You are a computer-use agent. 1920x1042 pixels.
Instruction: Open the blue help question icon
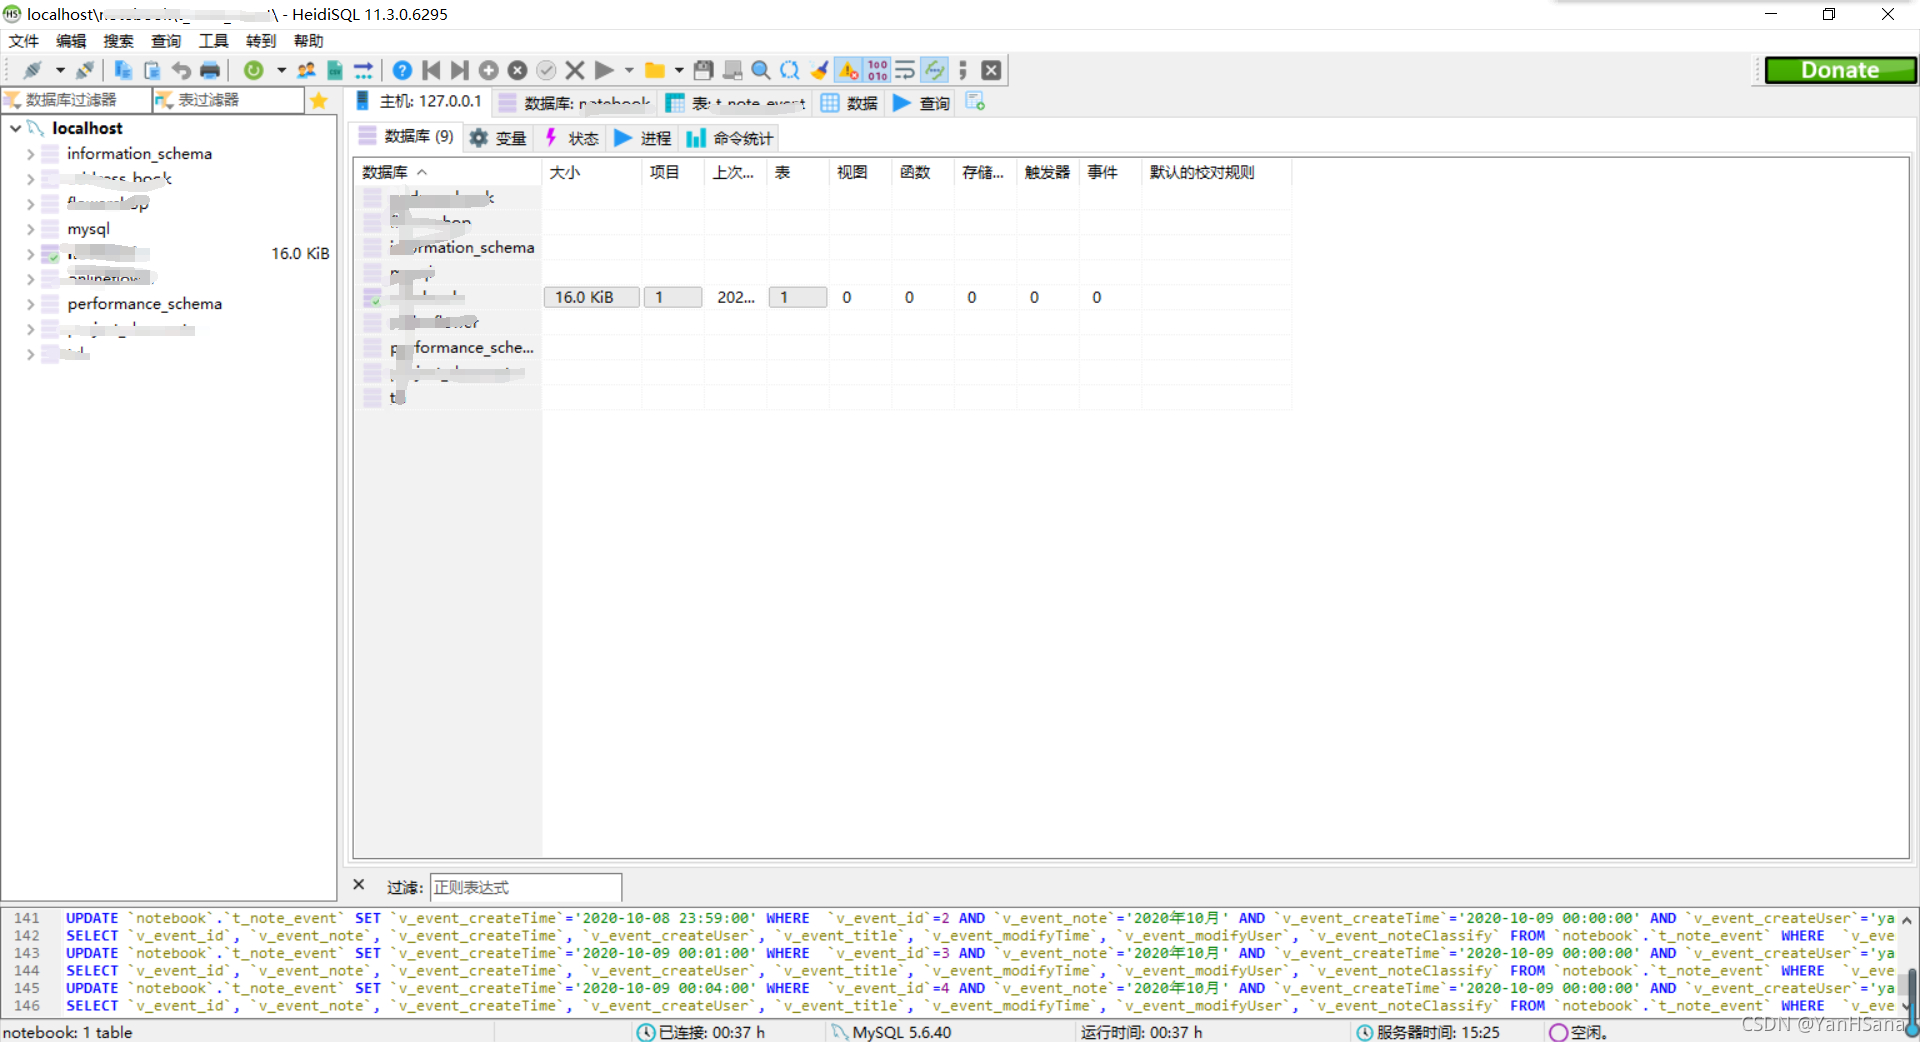pos(402,70)
